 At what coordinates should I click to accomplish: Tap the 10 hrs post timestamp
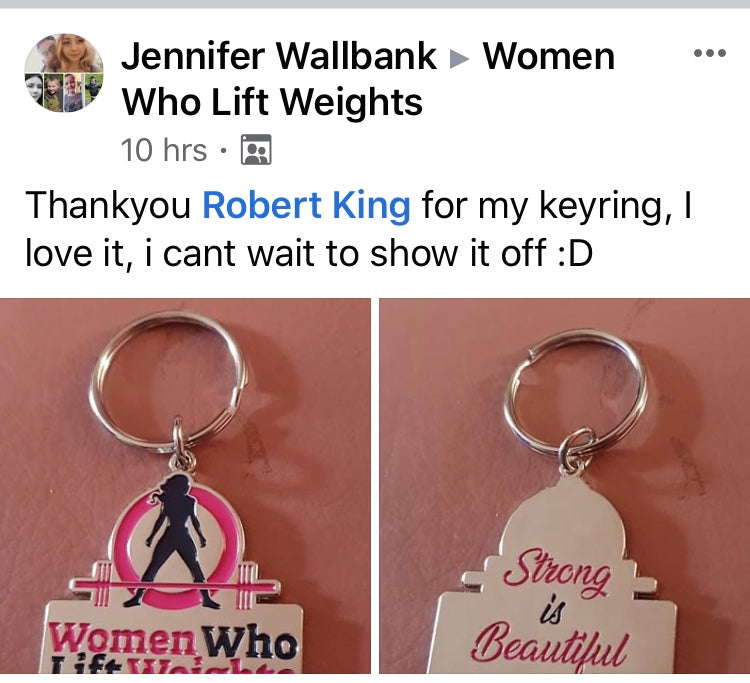pyautogui.click(x=164, y=150)
